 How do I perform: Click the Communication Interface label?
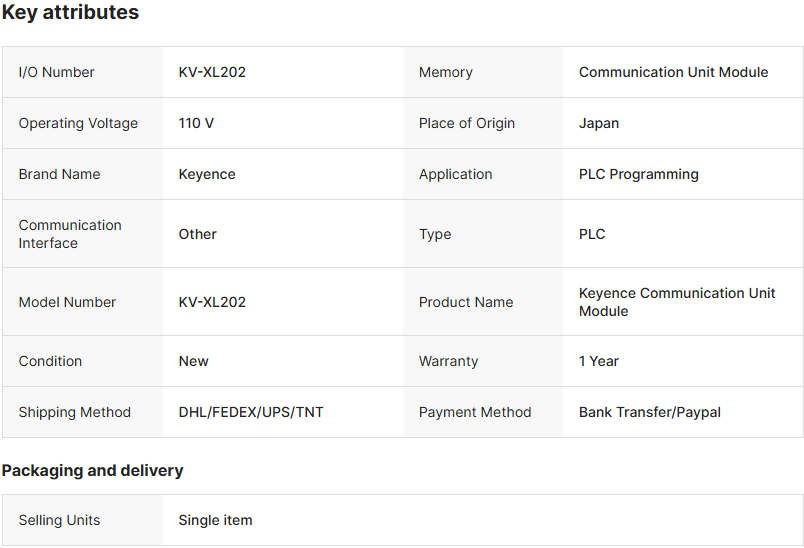tap(70, 234)
